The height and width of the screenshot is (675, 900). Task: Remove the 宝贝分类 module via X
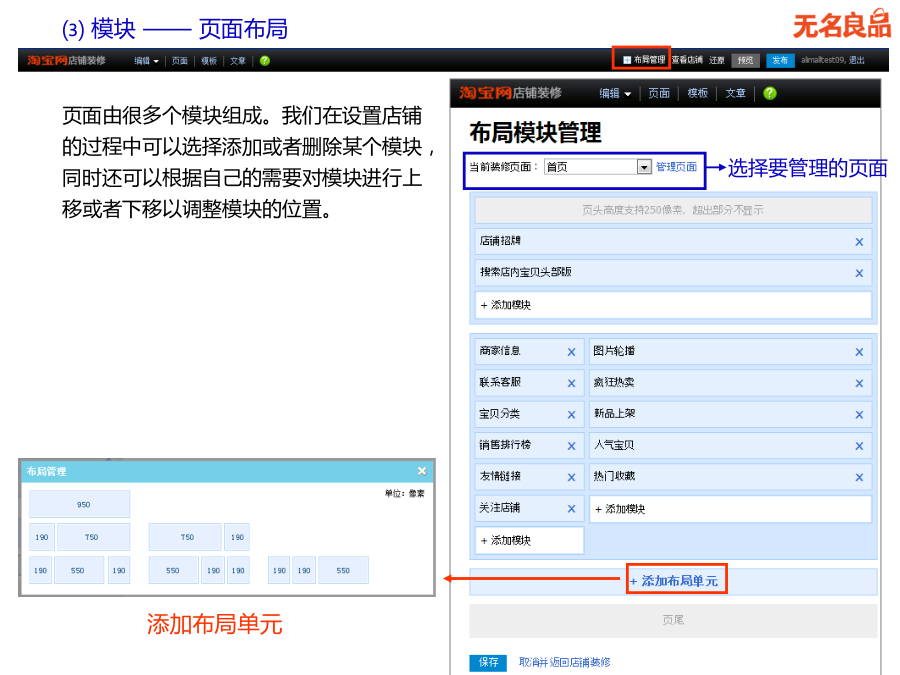pos(571,414)
